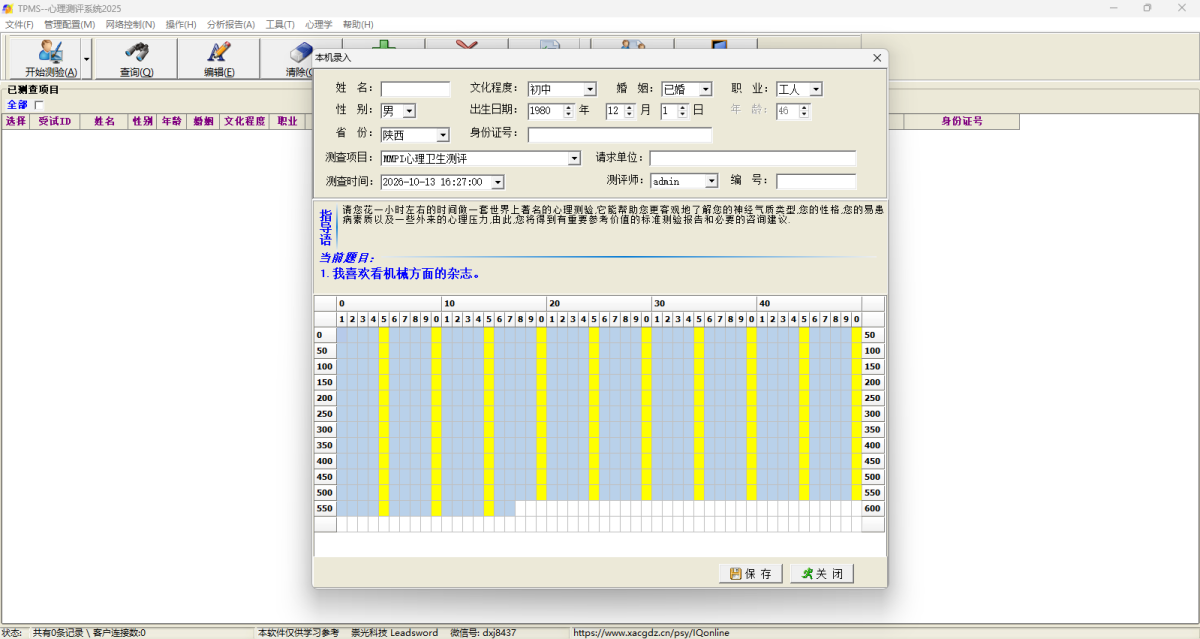Open the 心理学 menu
Viewport: 1200px width, 639px height.
coord(318,24)
